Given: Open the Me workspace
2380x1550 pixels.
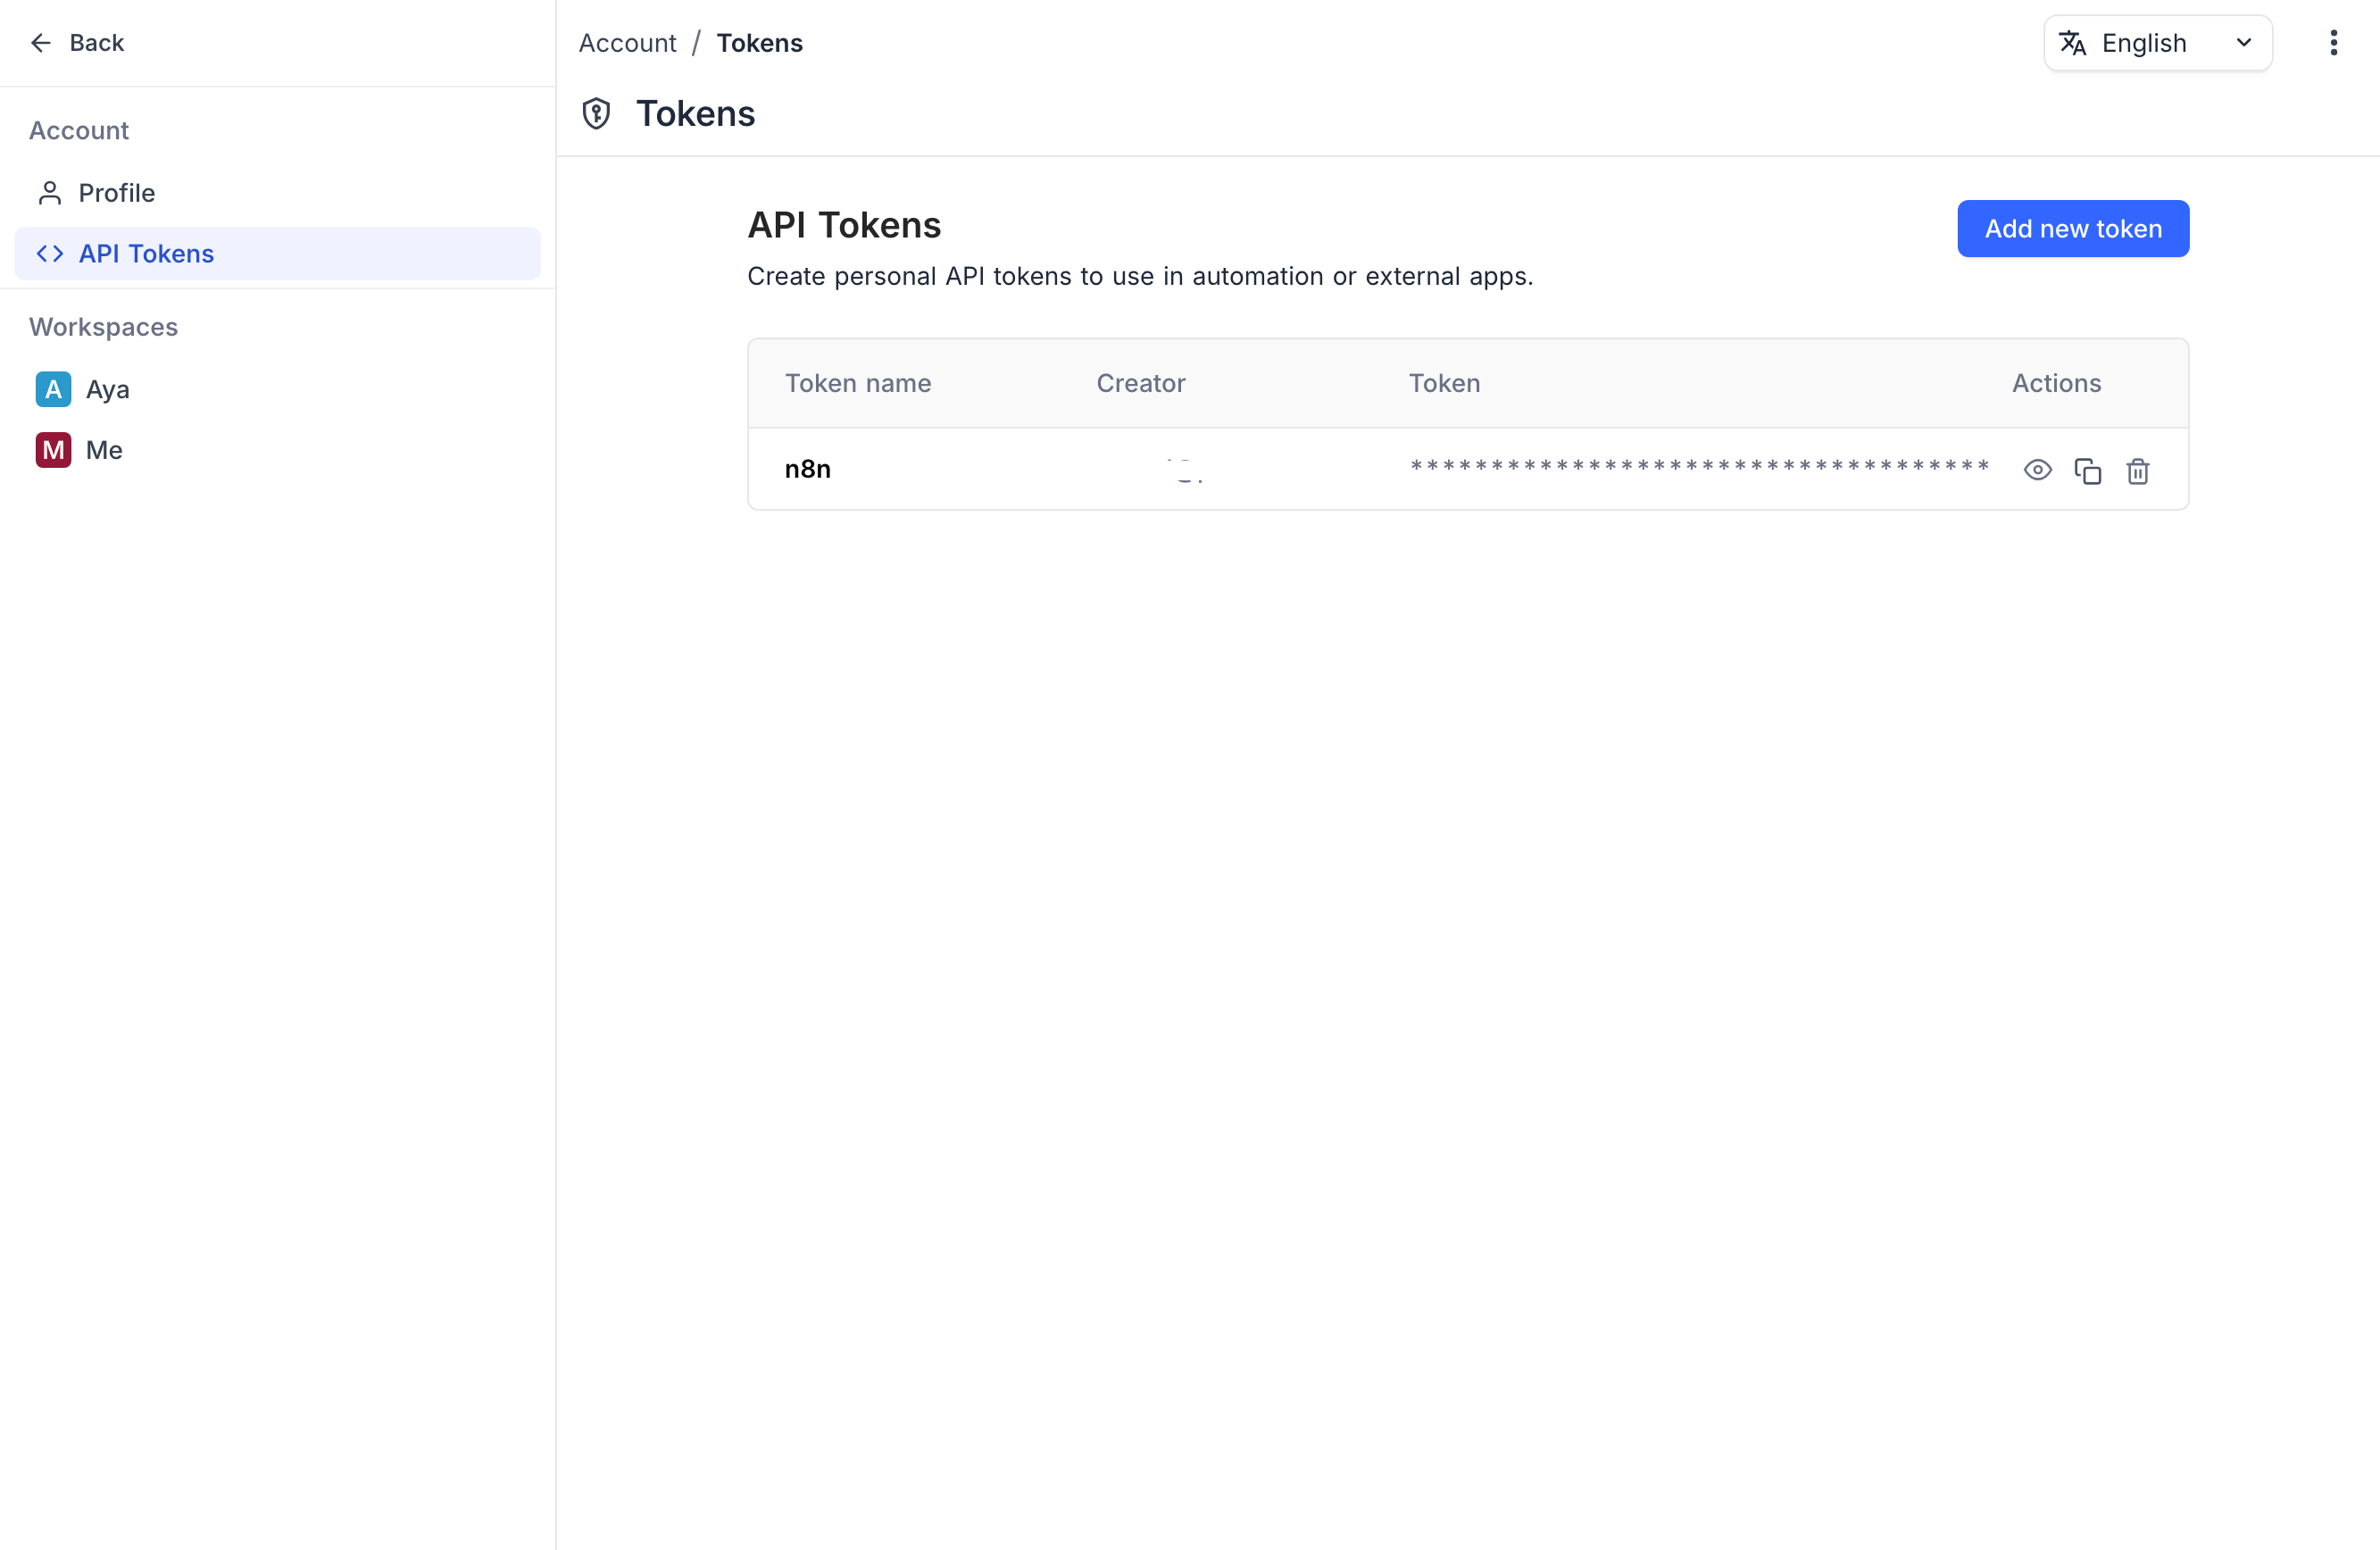Looking at the screenshot, I should [x=104, y=450].
